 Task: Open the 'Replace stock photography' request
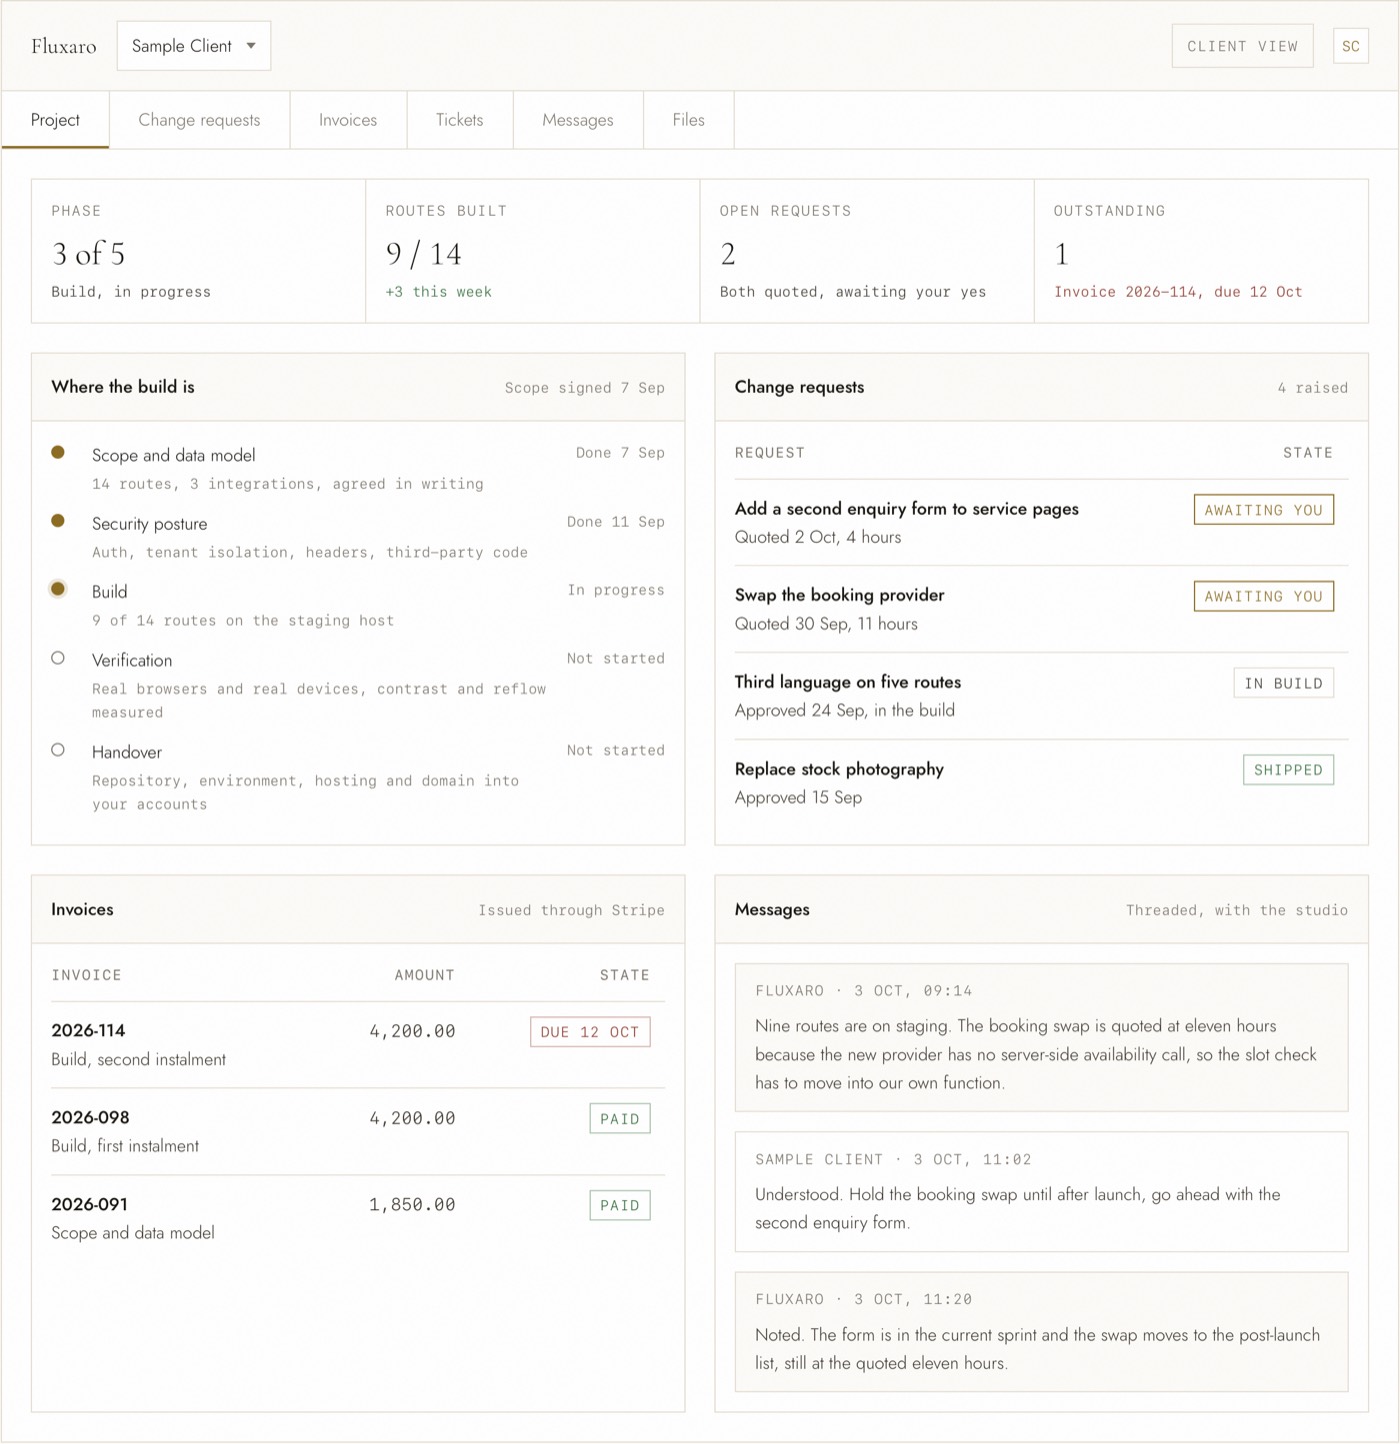1041,783
